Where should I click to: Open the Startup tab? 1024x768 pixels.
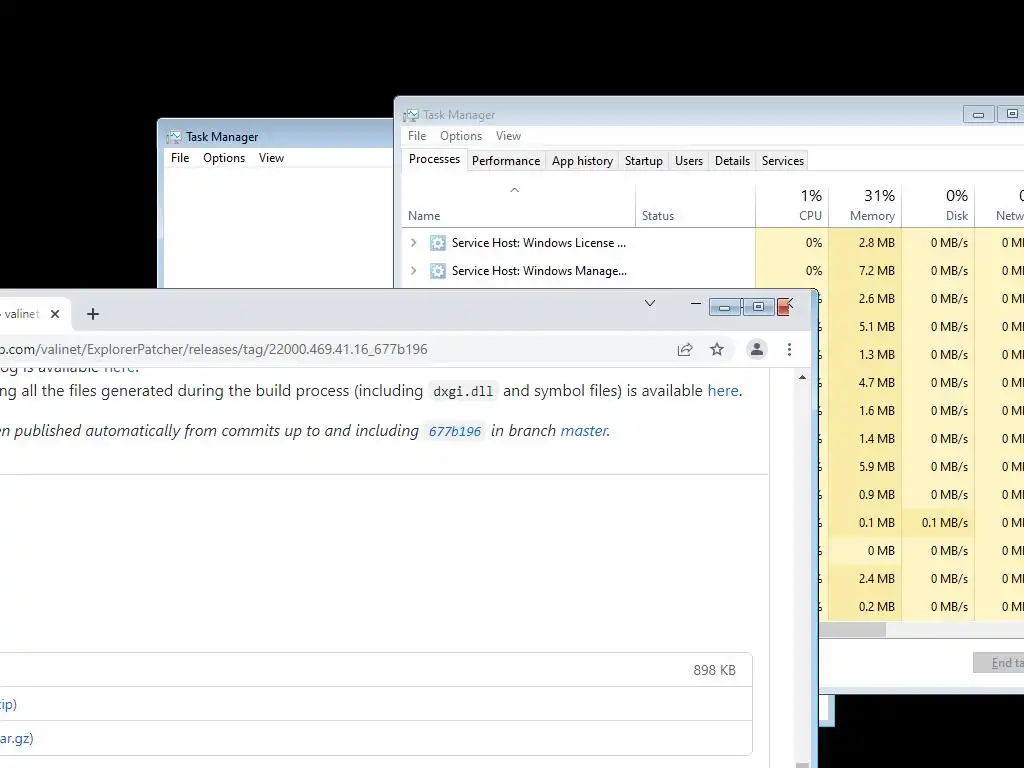(x=643, y=161)
